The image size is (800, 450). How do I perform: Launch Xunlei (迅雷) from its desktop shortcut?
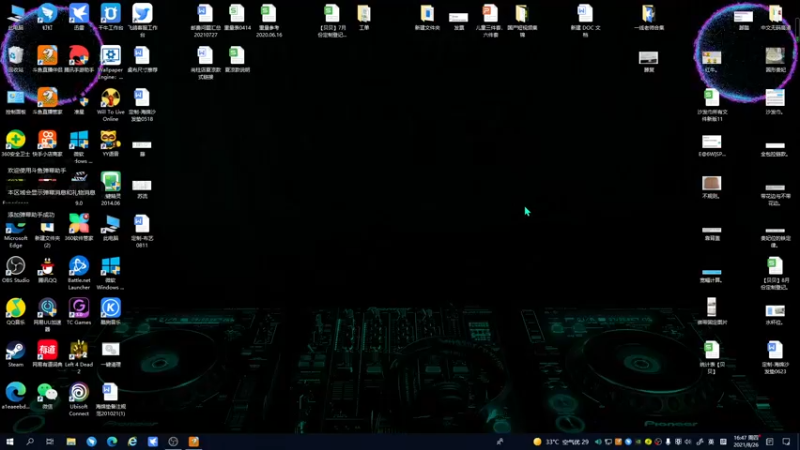pos(79,16)
